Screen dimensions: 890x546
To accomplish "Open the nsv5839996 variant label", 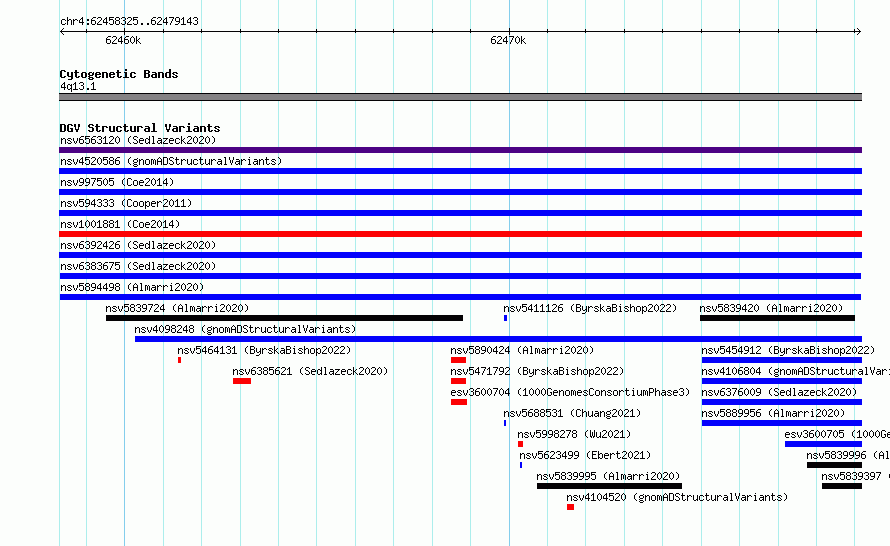I will (x=847, y=455).
